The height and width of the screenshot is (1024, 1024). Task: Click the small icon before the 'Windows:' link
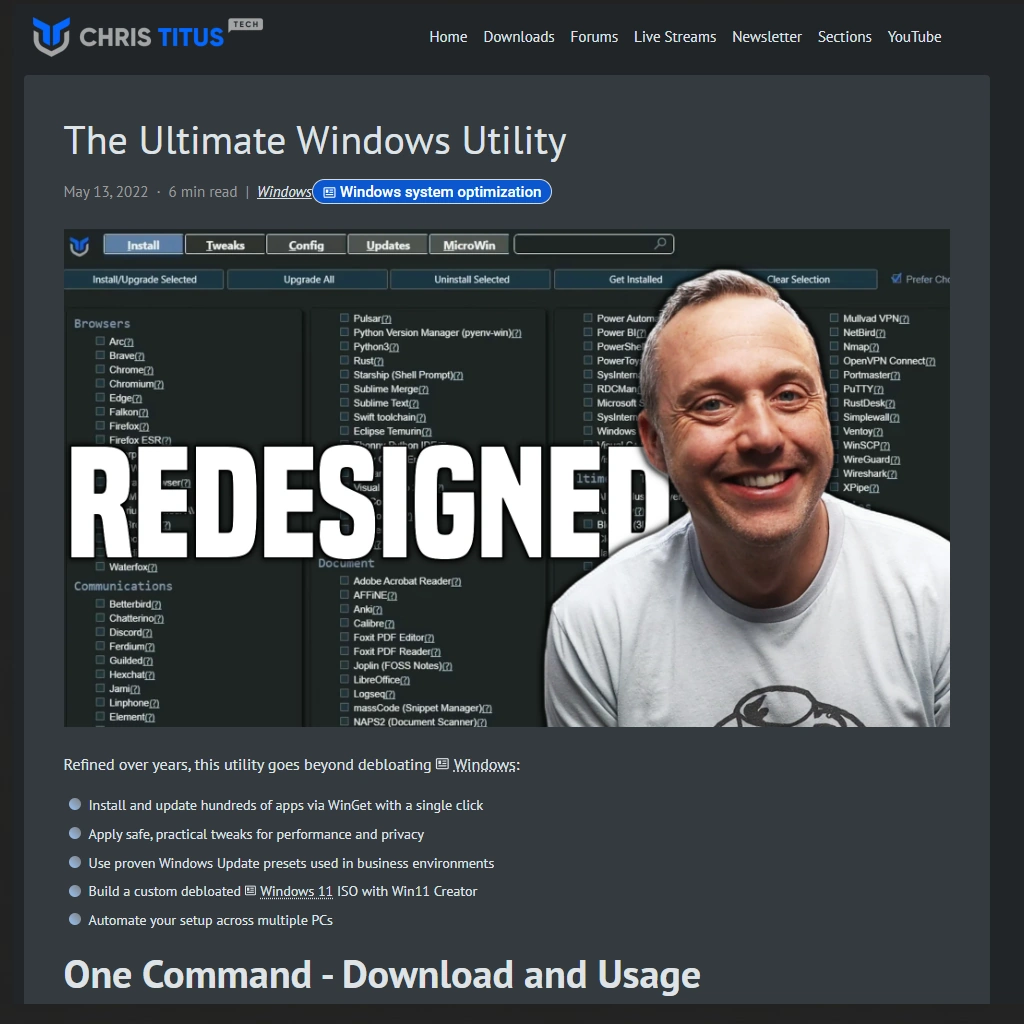click(x=442, y=763)
